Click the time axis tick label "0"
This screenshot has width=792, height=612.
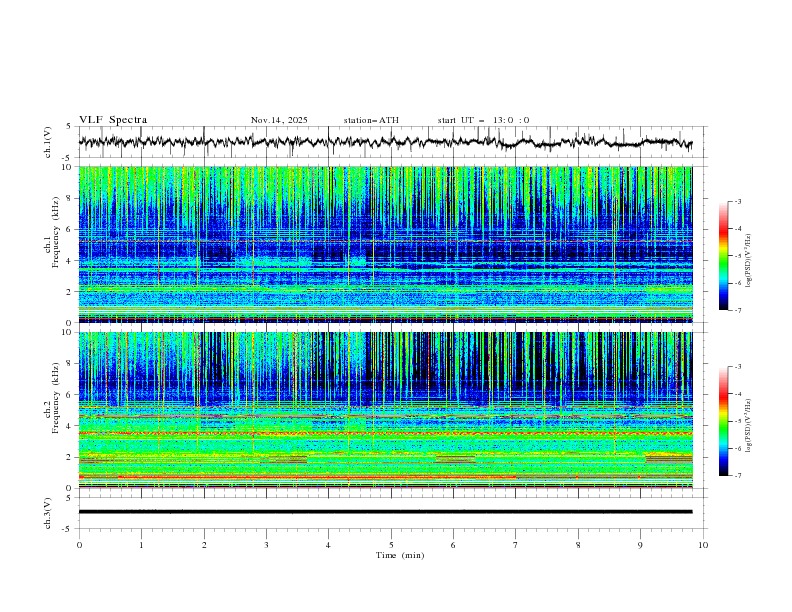[79, 545]
